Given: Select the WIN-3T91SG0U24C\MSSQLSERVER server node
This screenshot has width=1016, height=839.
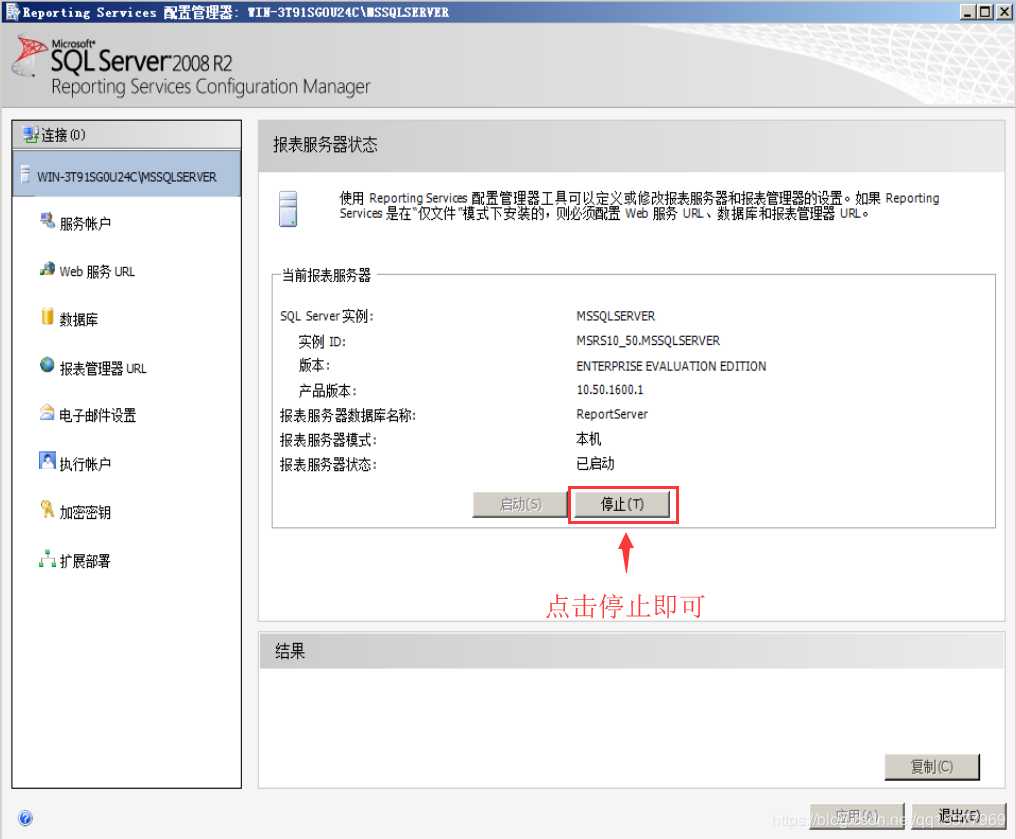Looking at the screenshot, I should click(x=126, y=174).
